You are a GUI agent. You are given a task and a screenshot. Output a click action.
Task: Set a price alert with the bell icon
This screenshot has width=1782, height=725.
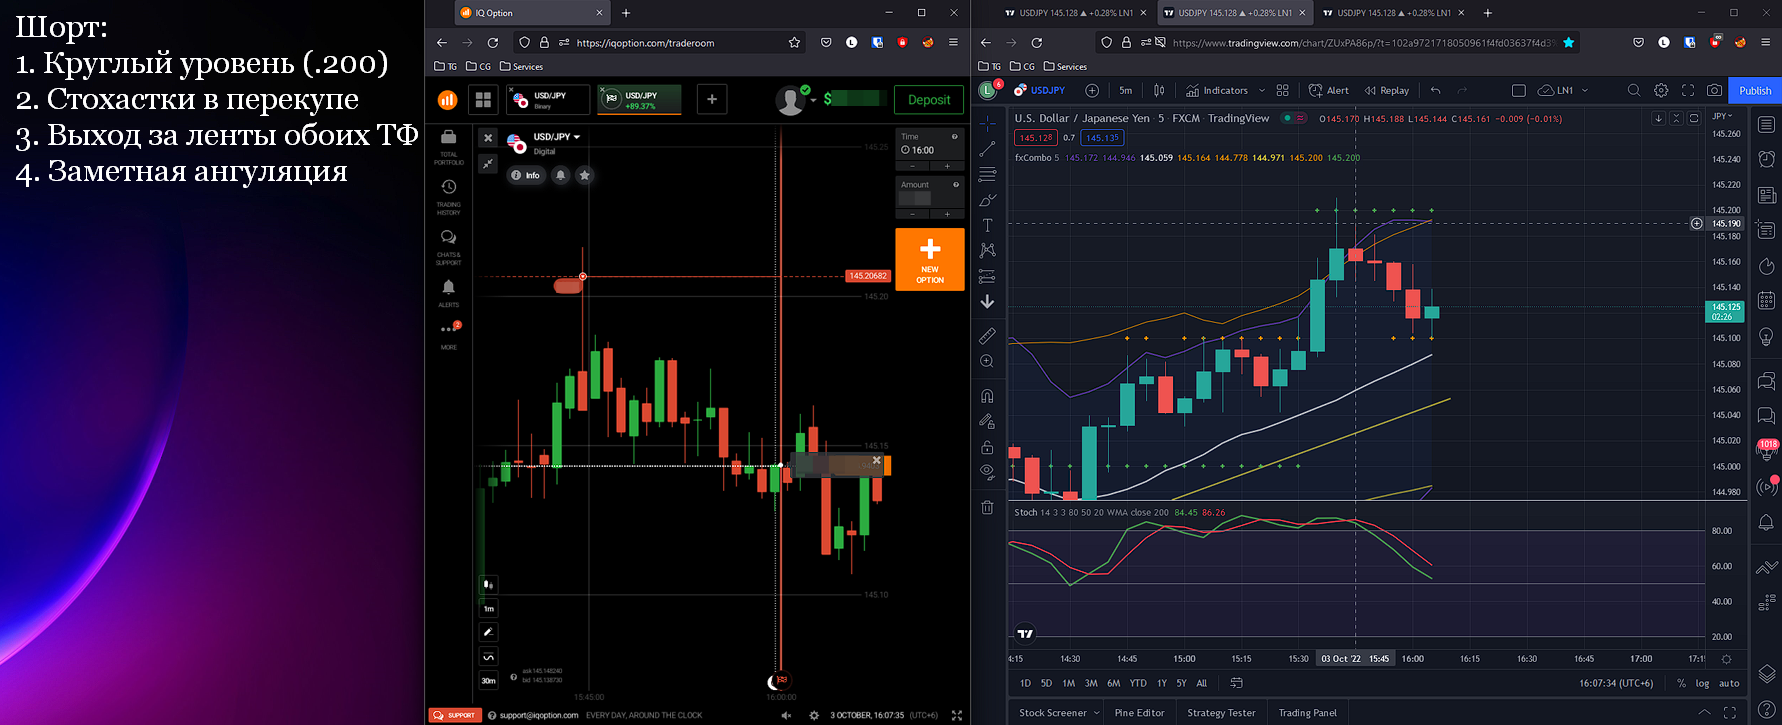pyautogui.click(x=561, y=175)
